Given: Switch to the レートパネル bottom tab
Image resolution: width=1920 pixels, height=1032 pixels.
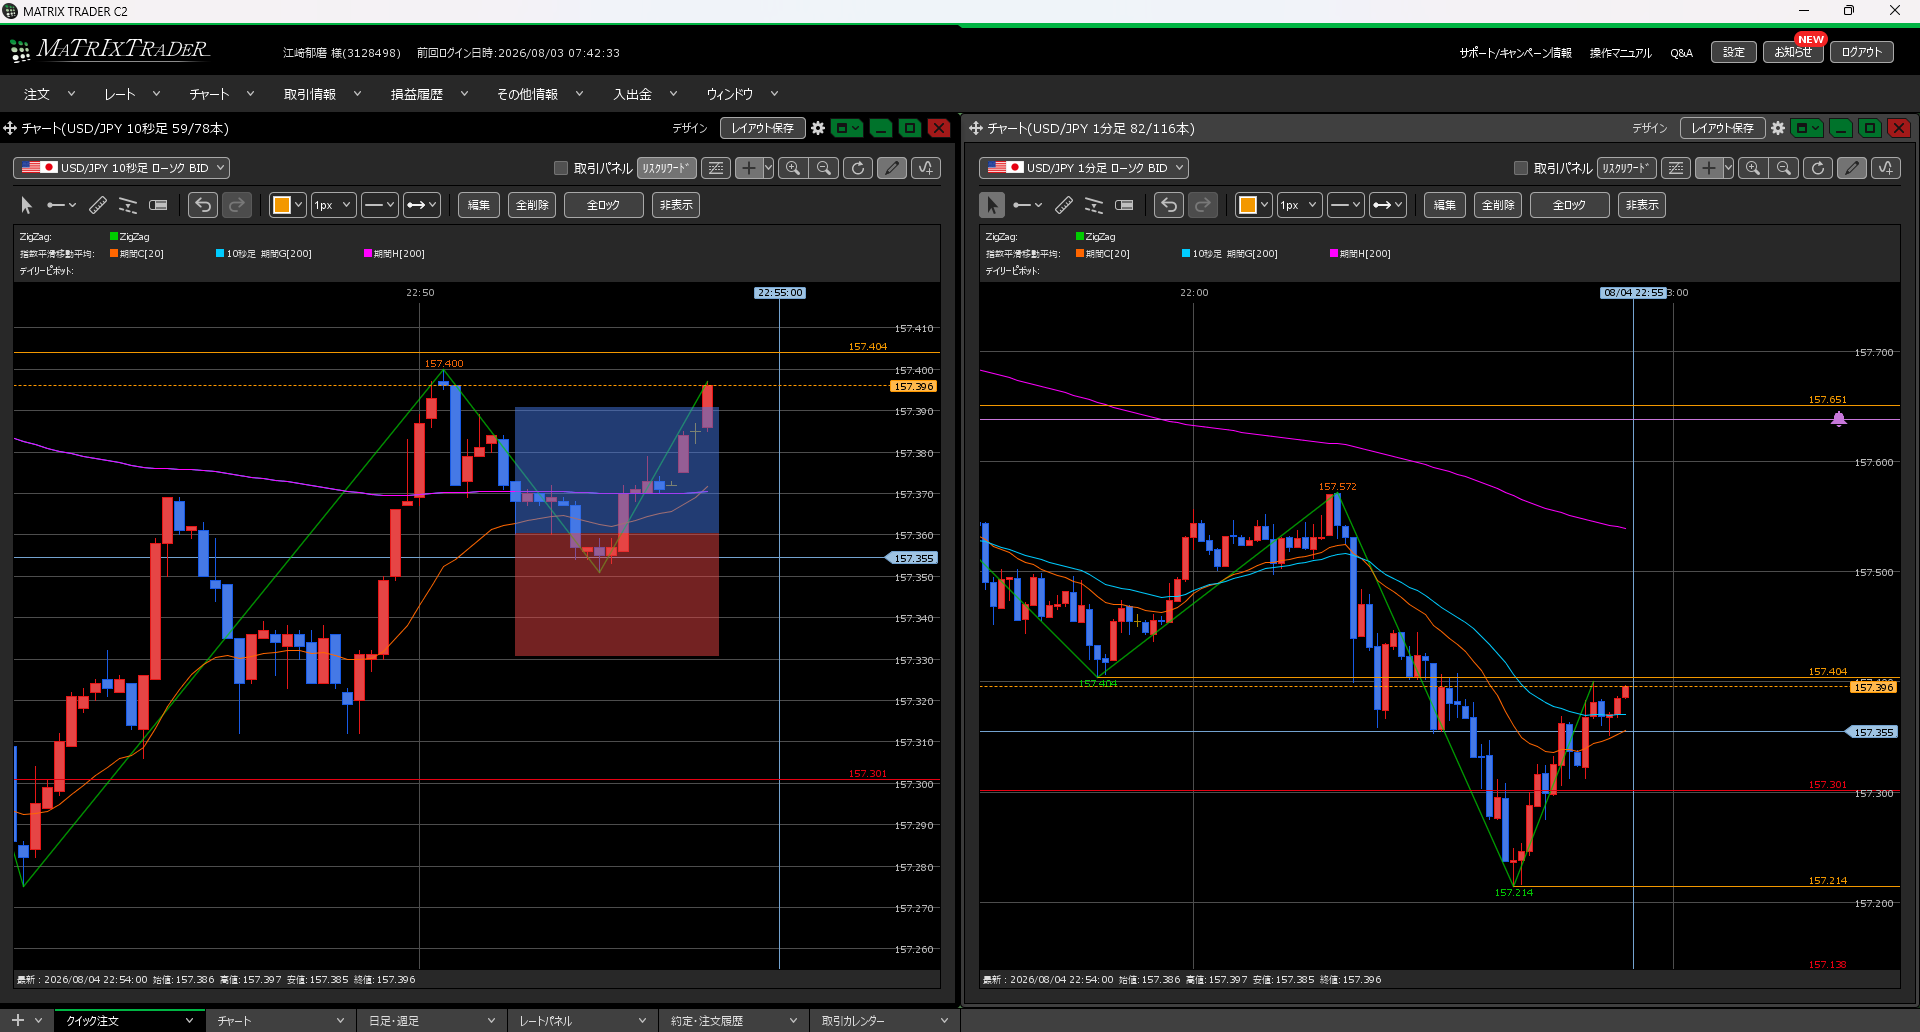Looking at the screenshot, I should (583, 1021).
